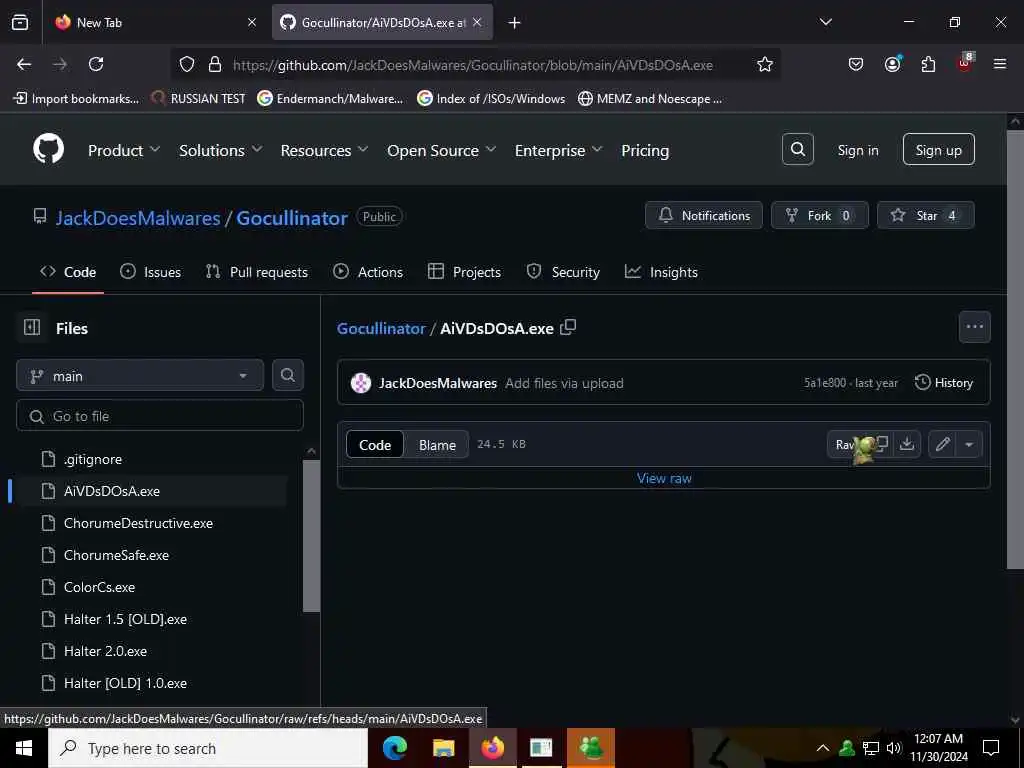This screenshot has height=768, width=1024.
Task: Expand Enterprise dropdown
Action: point(558,150)
